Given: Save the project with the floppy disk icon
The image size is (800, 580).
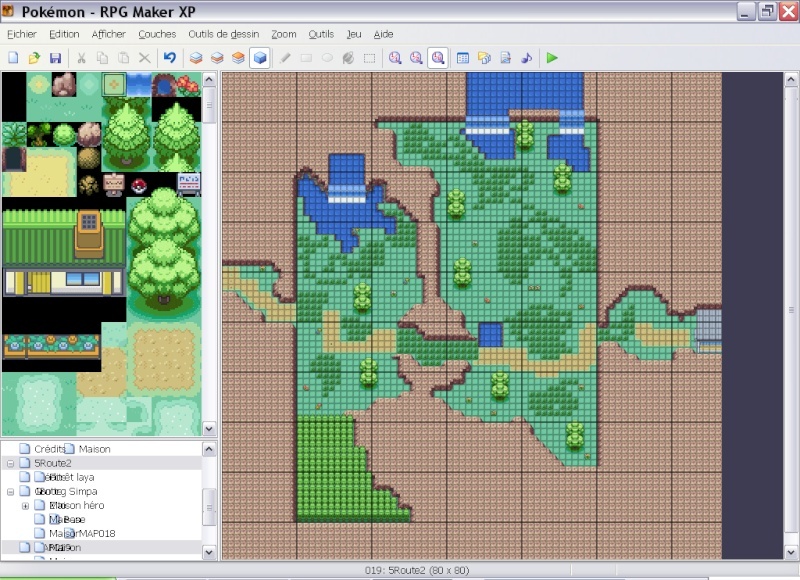Looking at the screenshot, I should (55, 58).
